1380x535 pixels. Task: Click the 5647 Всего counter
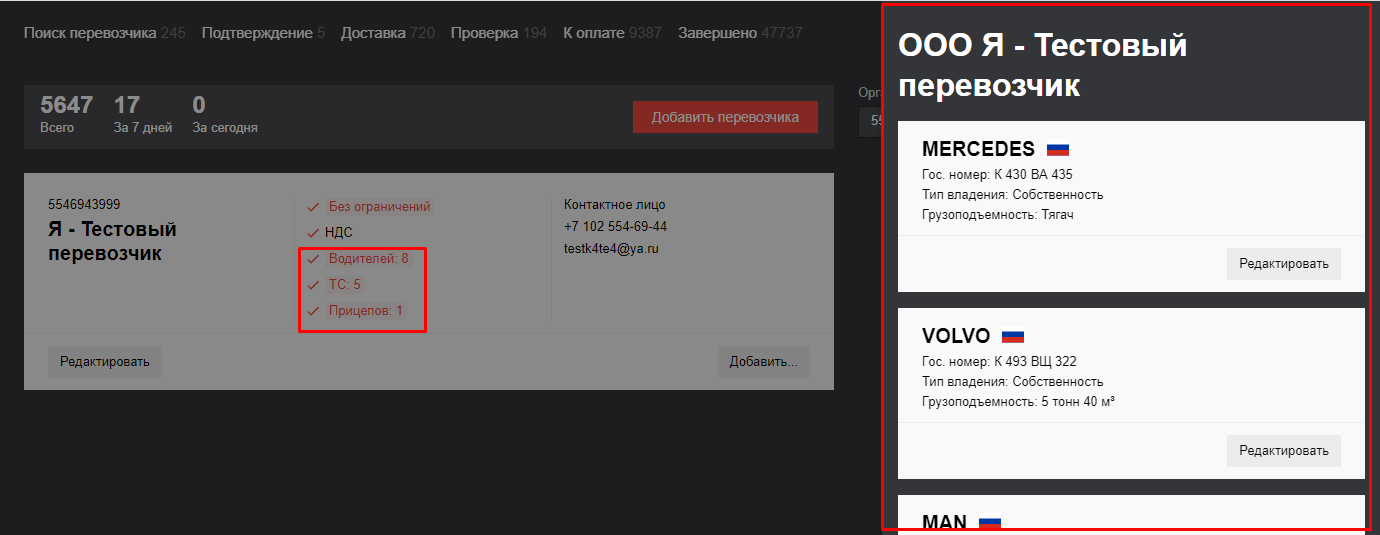point(66,114)
